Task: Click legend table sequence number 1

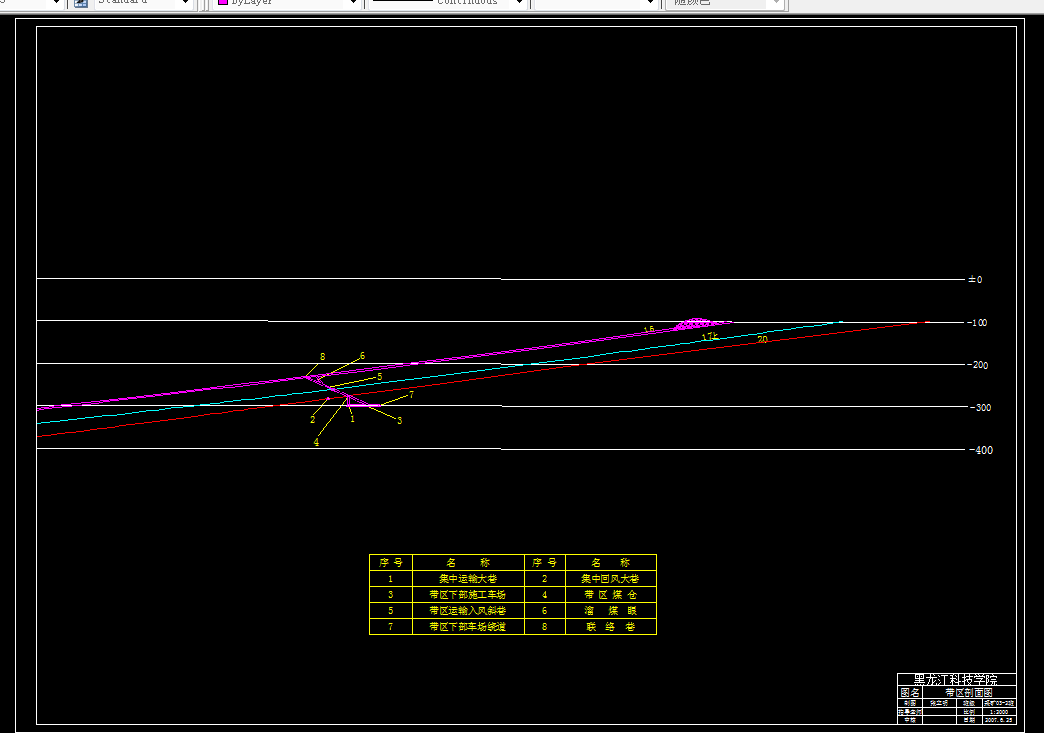Action: [x=391, y=579]
